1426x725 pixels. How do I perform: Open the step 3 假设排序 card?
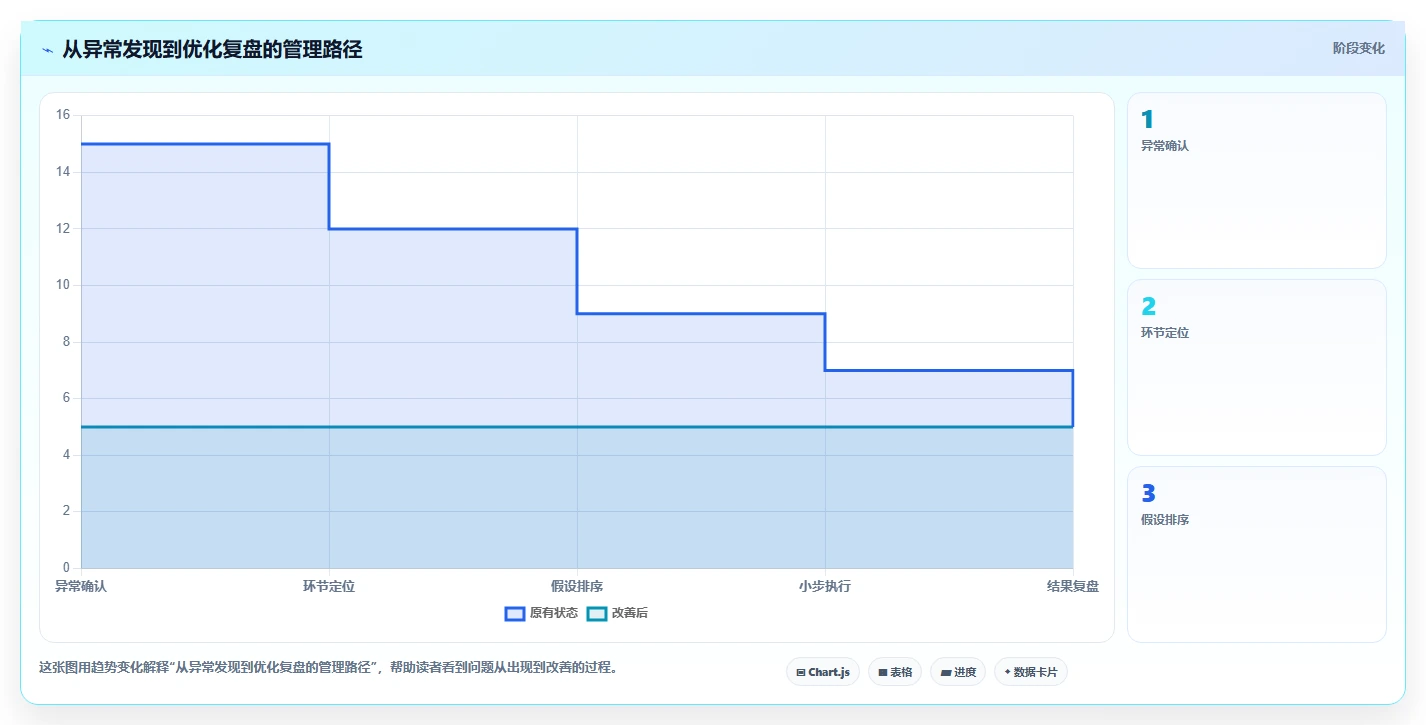pyautogui.click(x=1257, y=554)
